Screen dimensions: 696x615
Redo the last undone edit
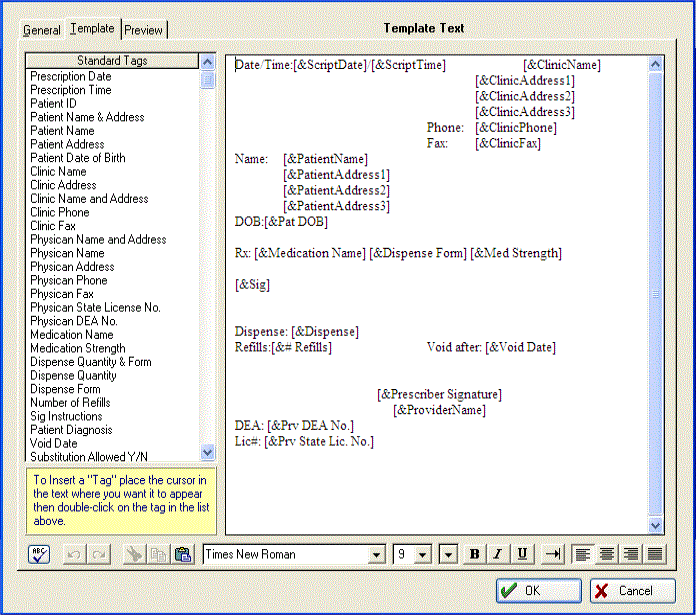click(x=99, y=555)
